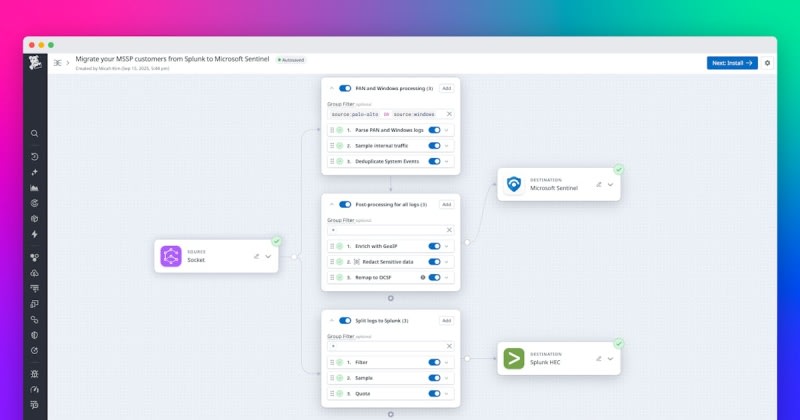Expand the Microsoft Sentinel destination chevron
The image size is (800, 420).
[x=610, y=184]
